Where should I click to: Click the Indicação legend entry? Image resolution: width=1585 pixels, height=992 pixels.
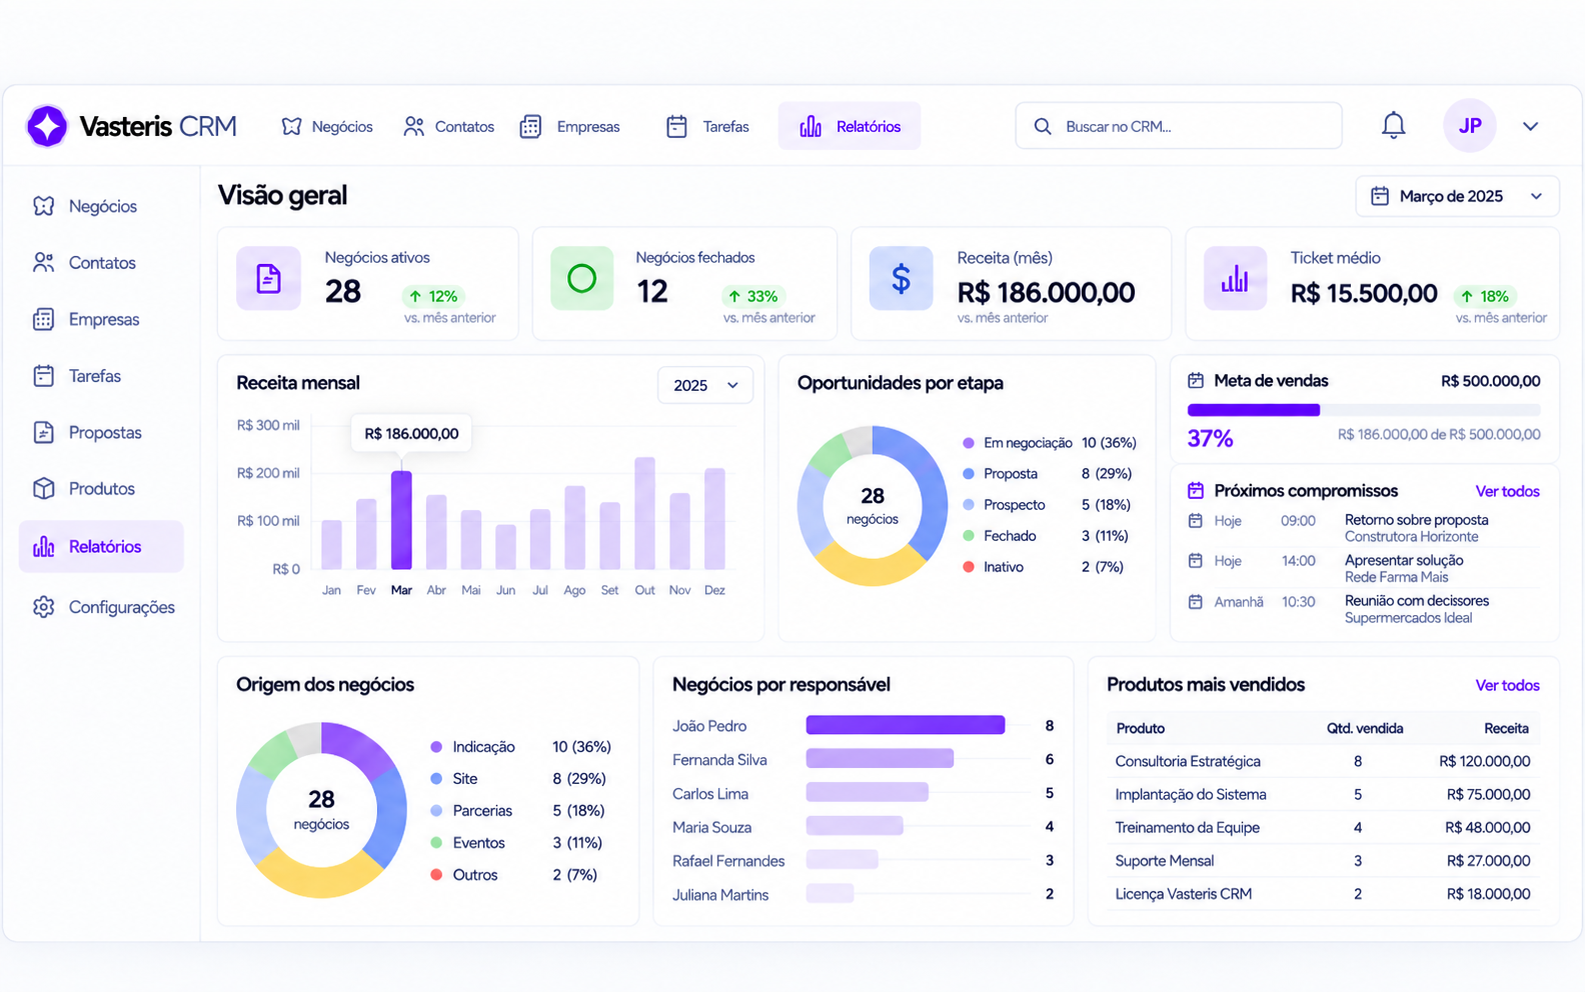coord(520,747)
